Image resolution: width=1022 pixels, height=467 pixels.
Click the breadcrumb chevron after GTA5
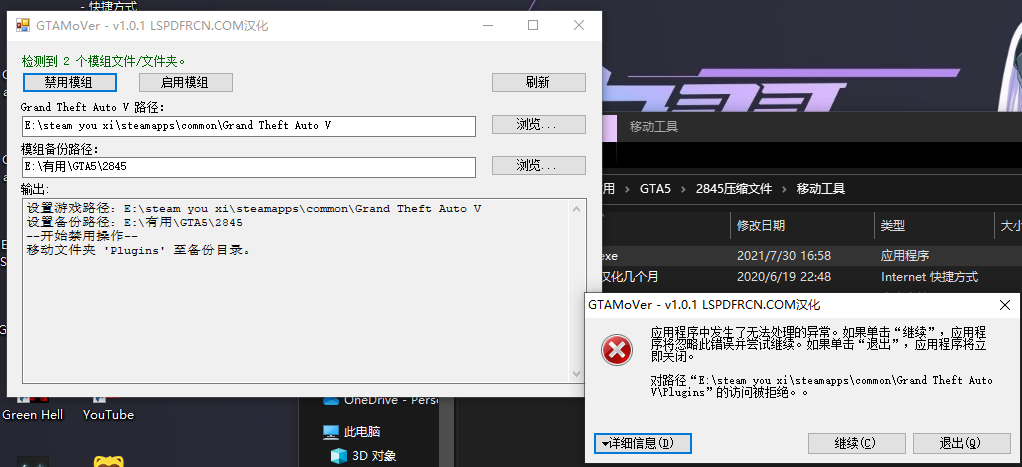point(683,189)
